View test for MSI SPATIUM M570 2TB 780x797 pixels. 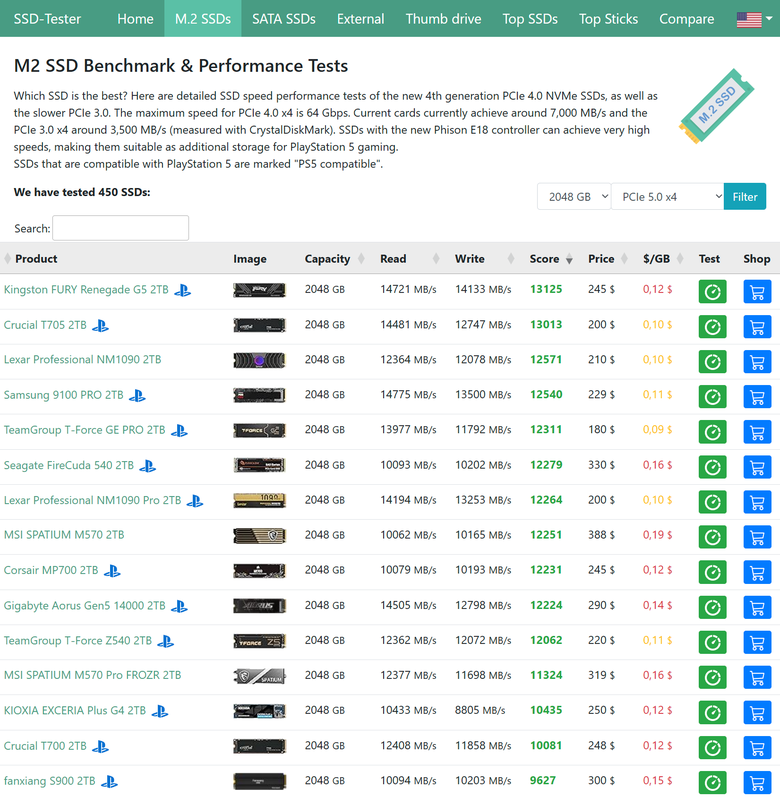coord(712,537)
